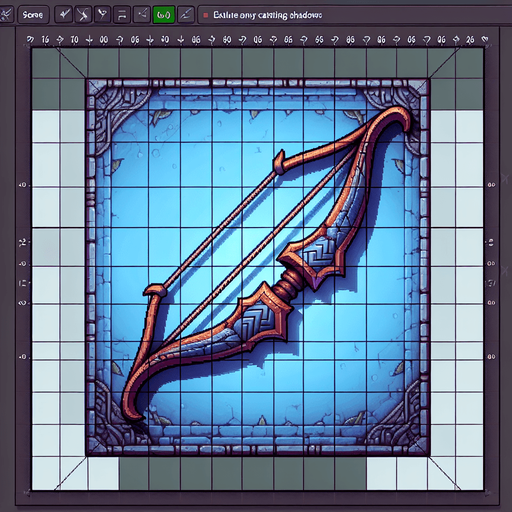
Task: Toggle the green highlighted toolbar button
Action: pos(163,15)
